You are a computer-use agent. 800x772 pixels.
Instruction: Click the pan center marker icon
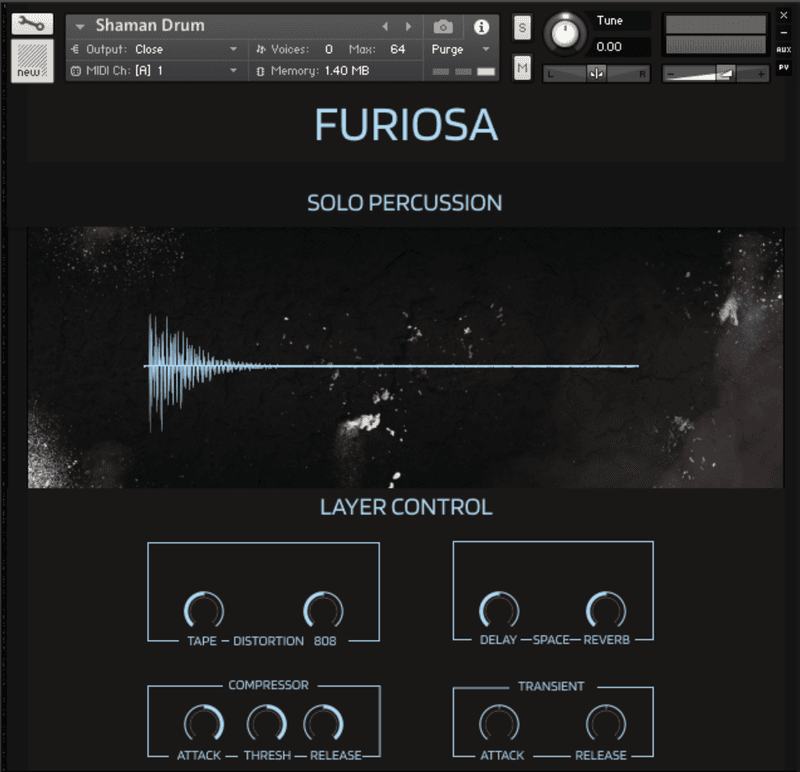click(x=596, y=74)
